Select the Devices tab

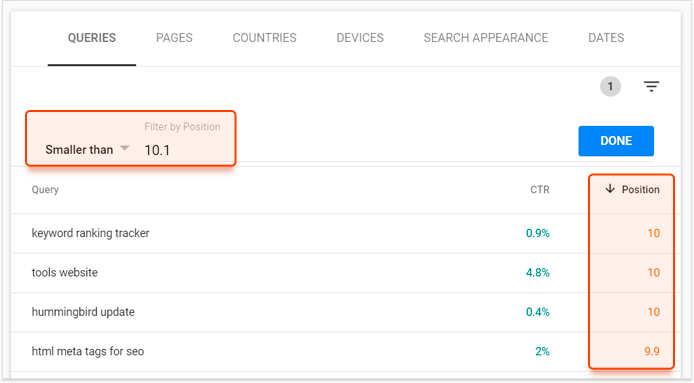click(360, 38)
